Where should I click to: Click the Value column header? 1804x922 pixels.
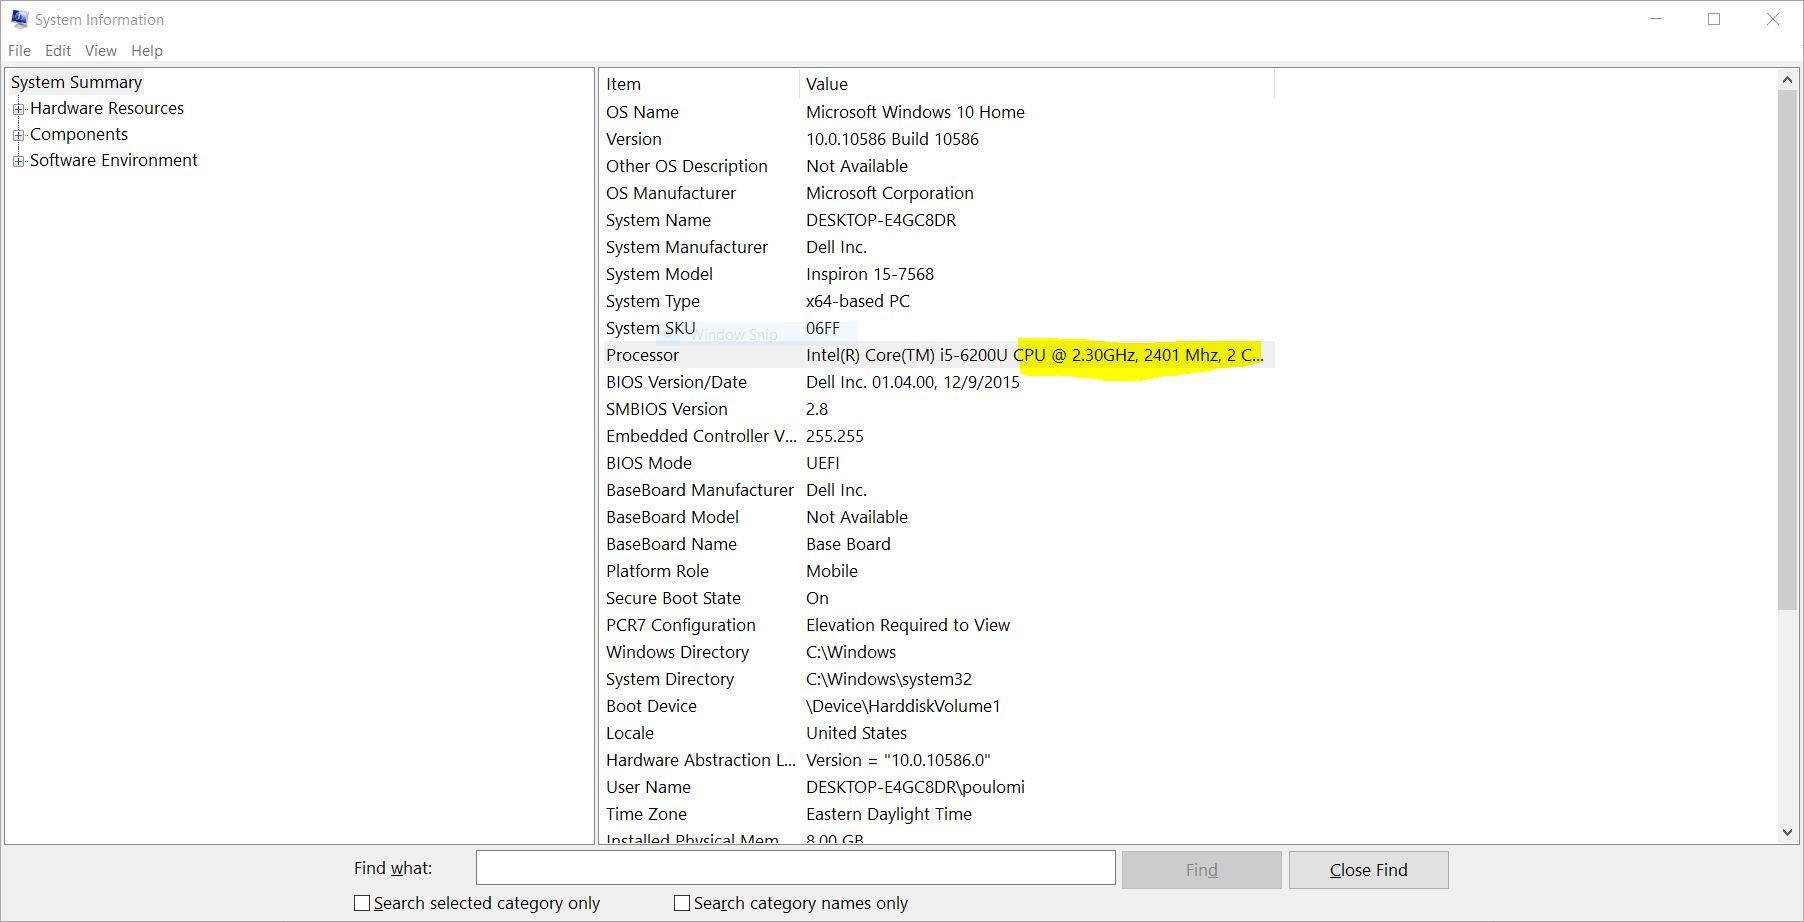[x=1036, y=84]
